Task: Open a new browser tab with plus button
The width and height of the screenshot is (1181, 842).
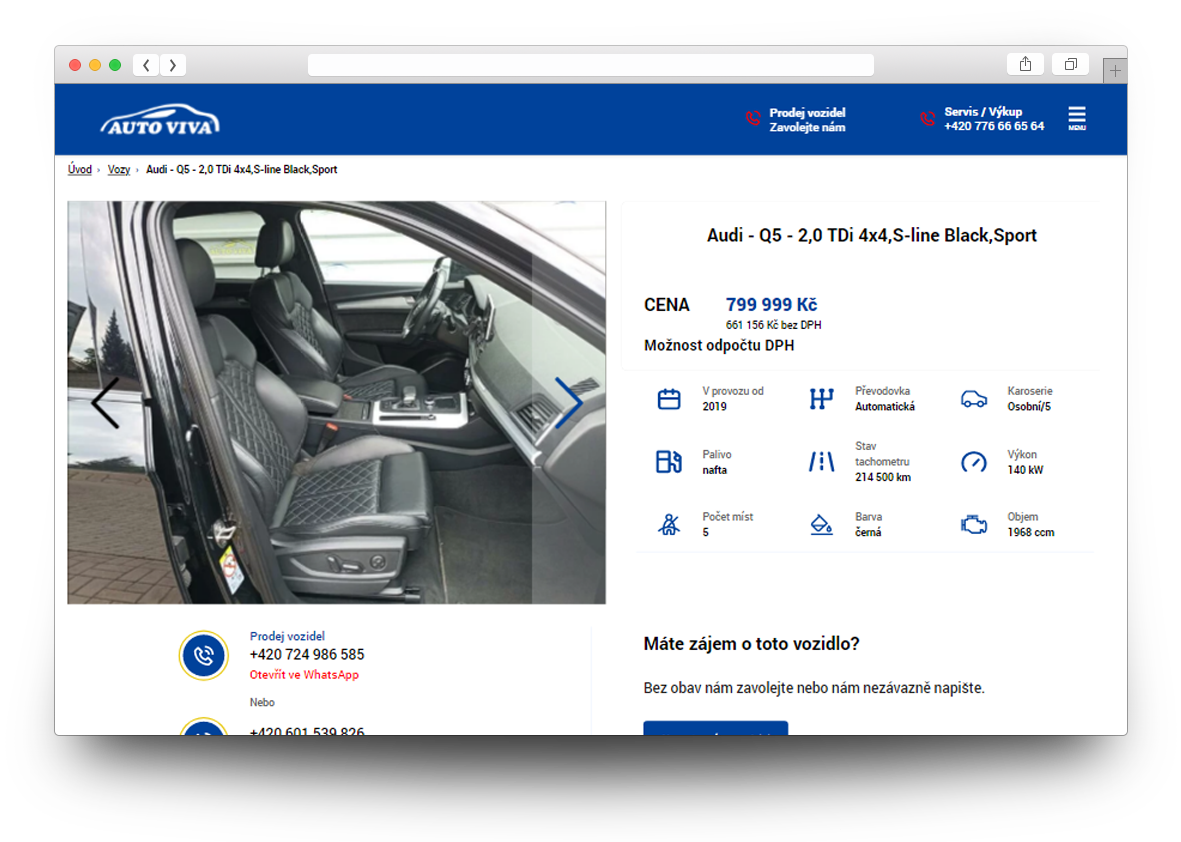Action: 1115,71
